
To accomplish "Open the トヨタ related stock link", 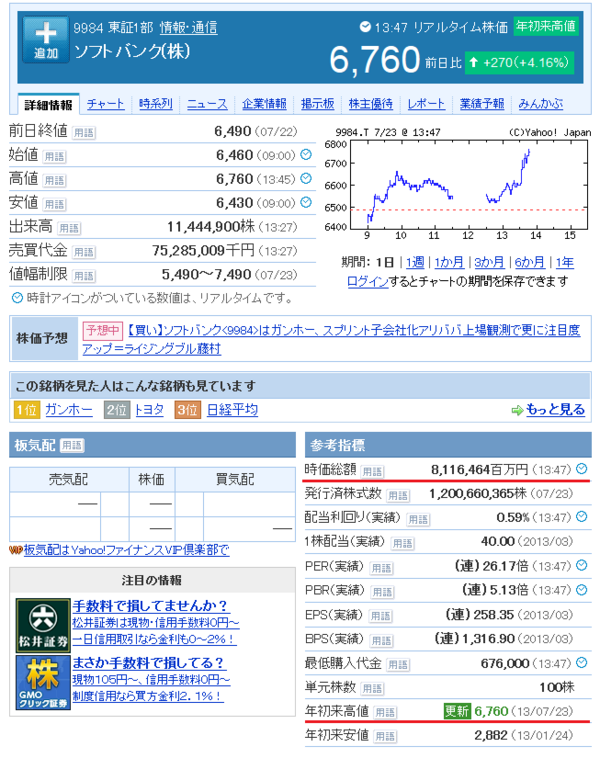I will pyautogui.click(x=149, y=410).
